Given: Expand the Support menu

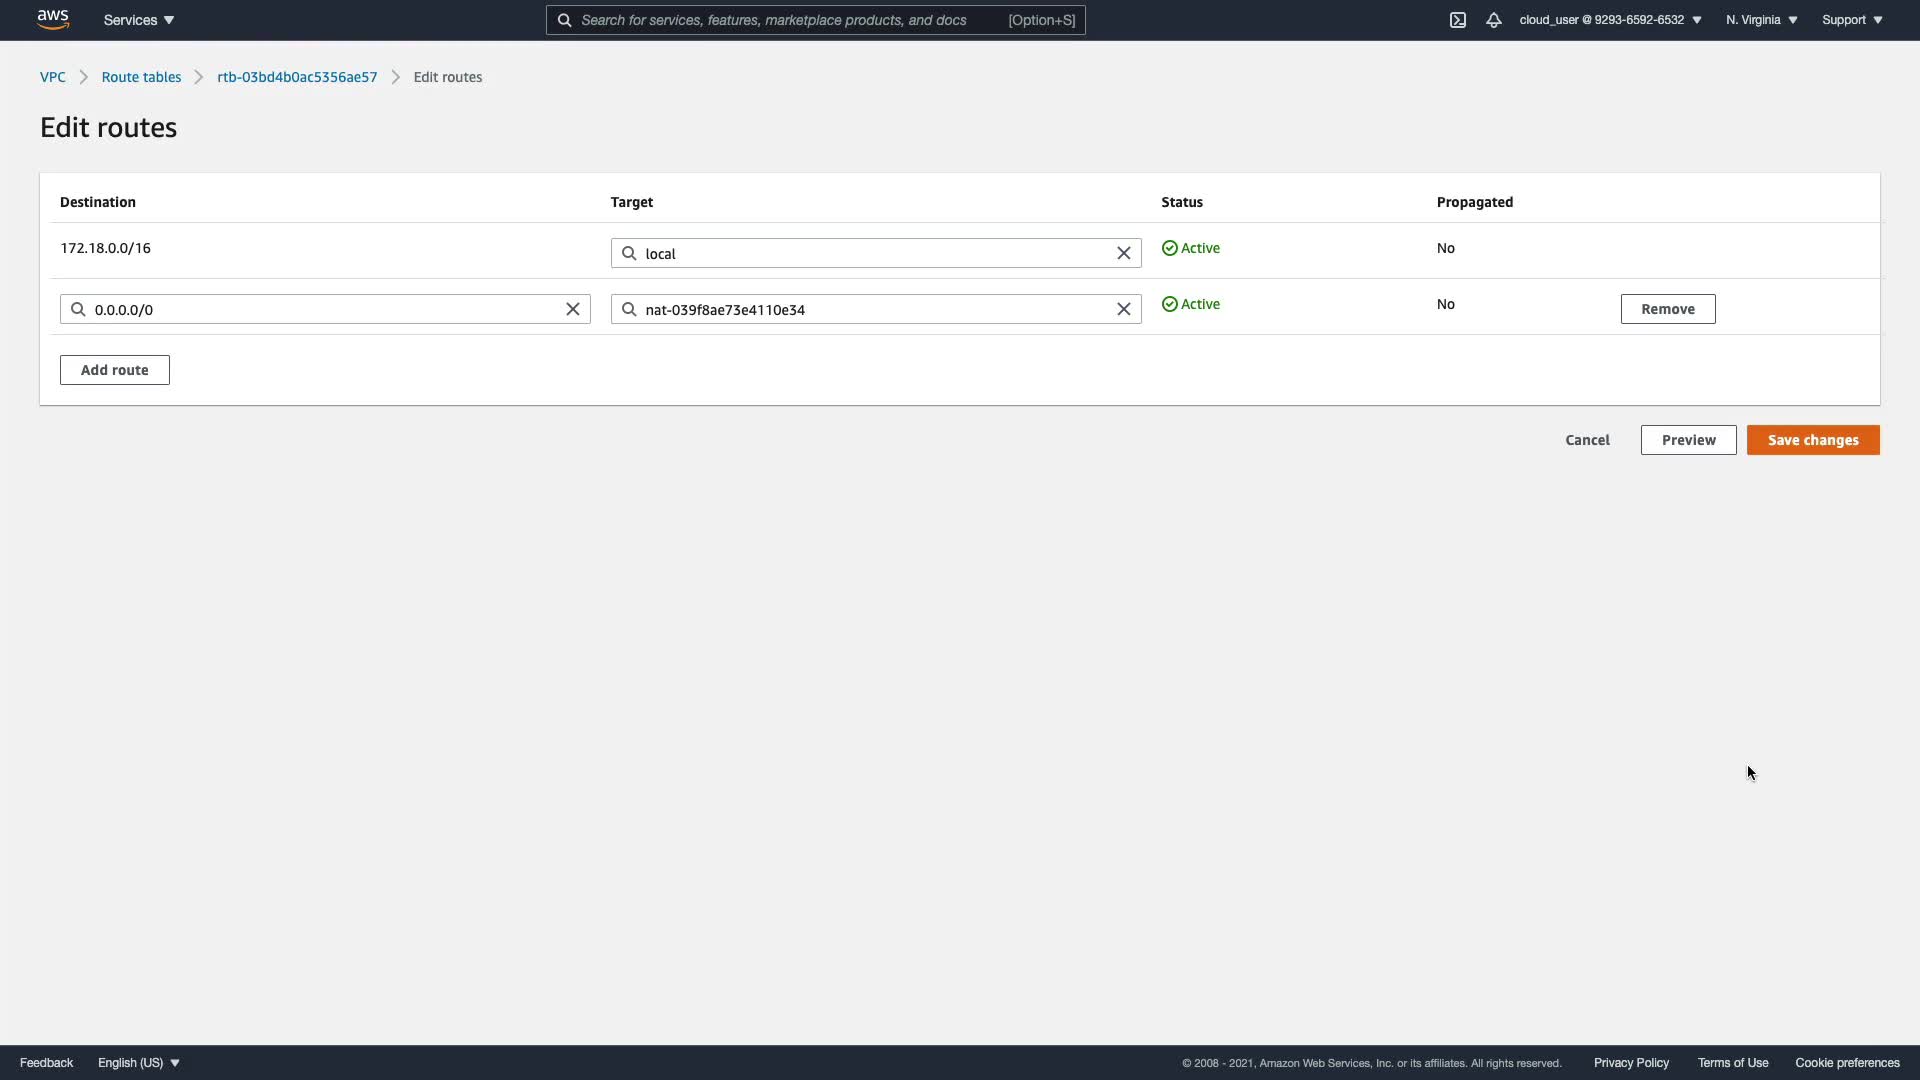Looking at the screenshot, I should 1852,20.
